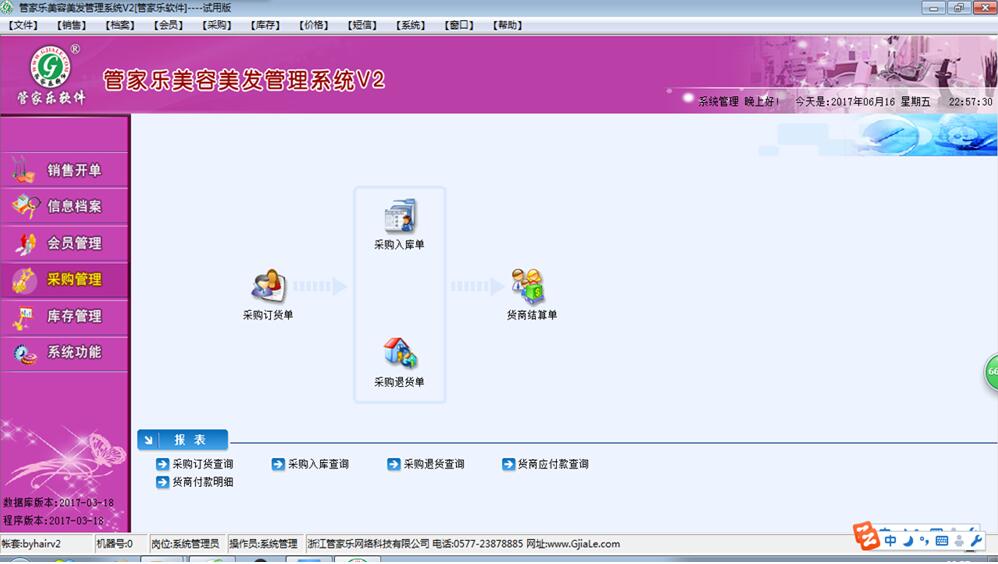Click the app icon in the title bar

(7, 7)
